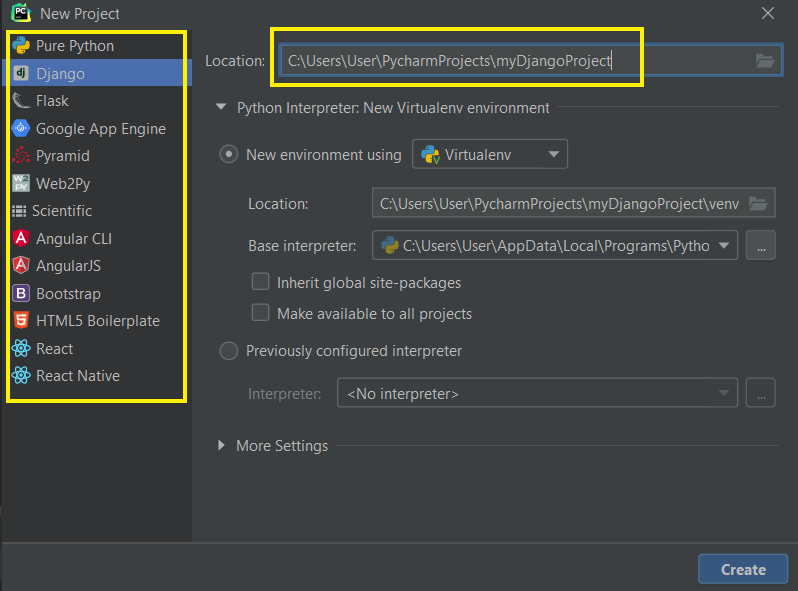
Task: Click the HTML5 Boilerplate entry text
Action: coord(98,321)
